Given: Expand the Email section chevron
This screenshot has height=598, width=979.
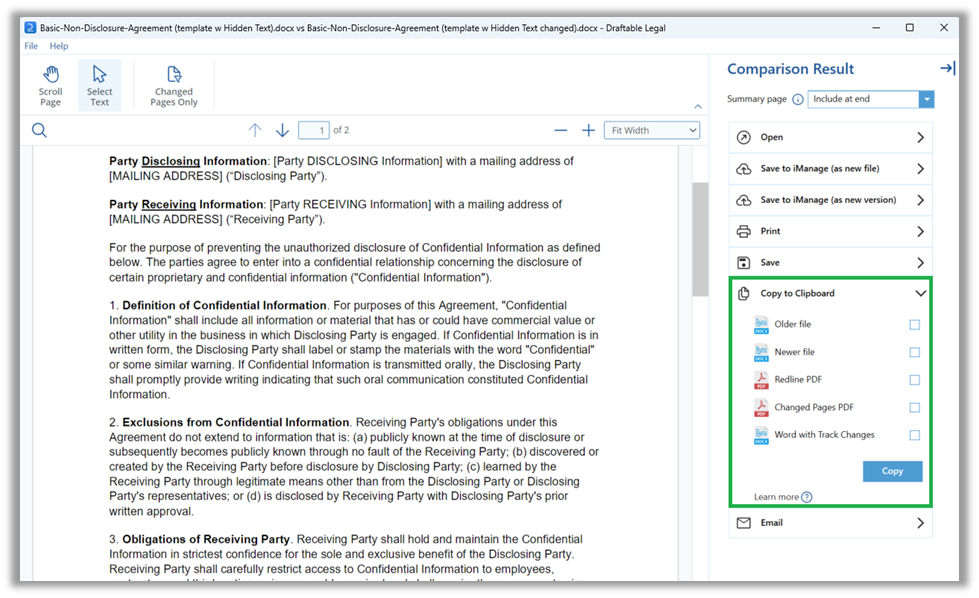Looking at the screenshot, I should (920, 523).
